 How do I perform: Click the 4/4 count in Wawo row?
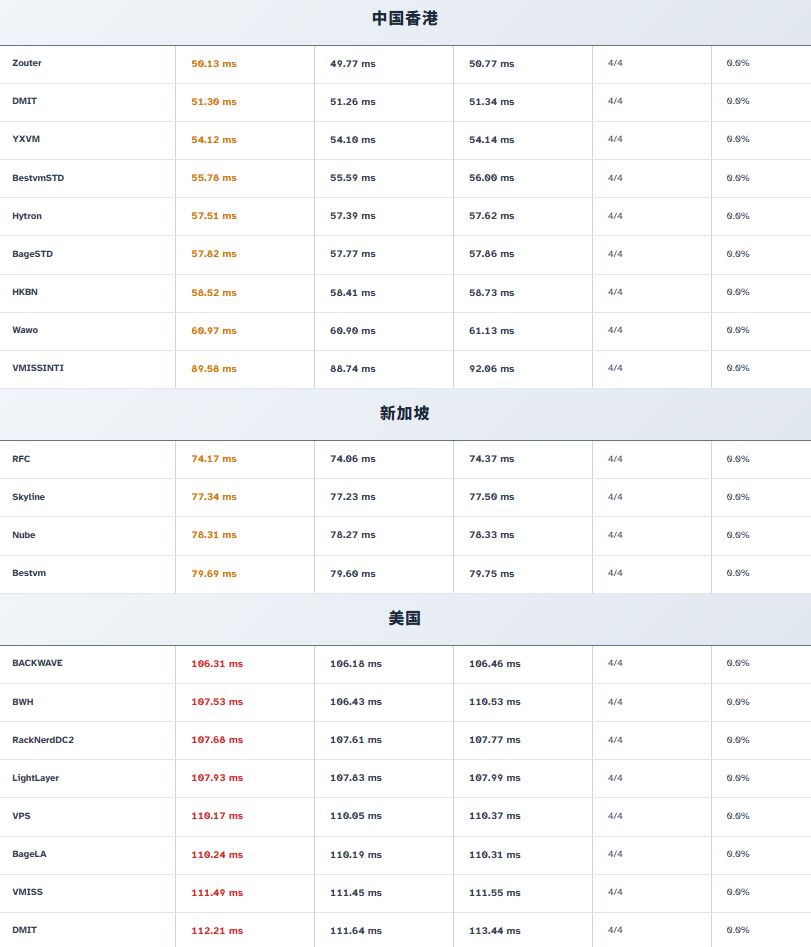[615, 330]
